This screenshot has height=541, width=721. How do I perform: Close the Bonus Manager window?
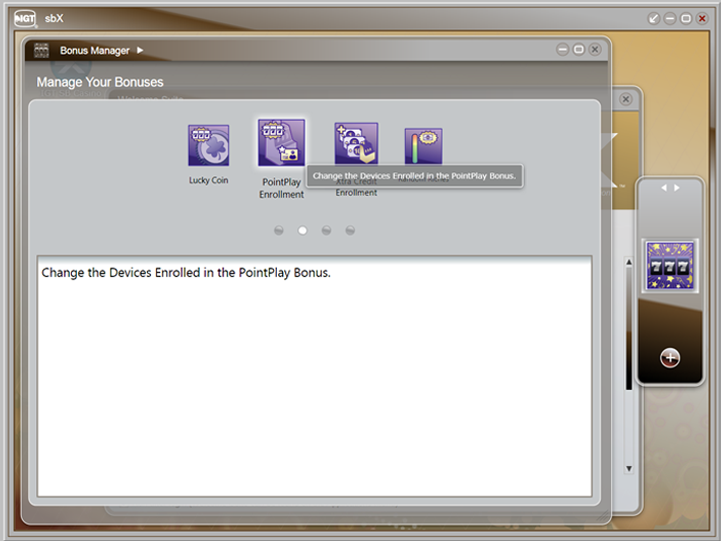[595, 50]
